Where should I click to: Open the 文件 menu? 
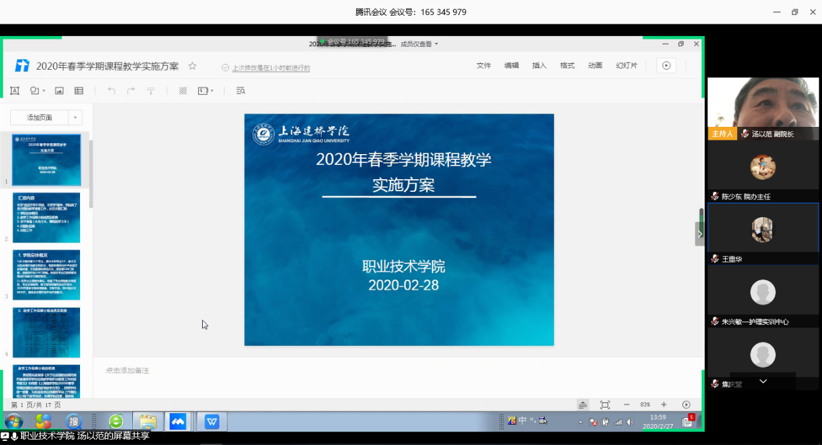coord(483,66)
